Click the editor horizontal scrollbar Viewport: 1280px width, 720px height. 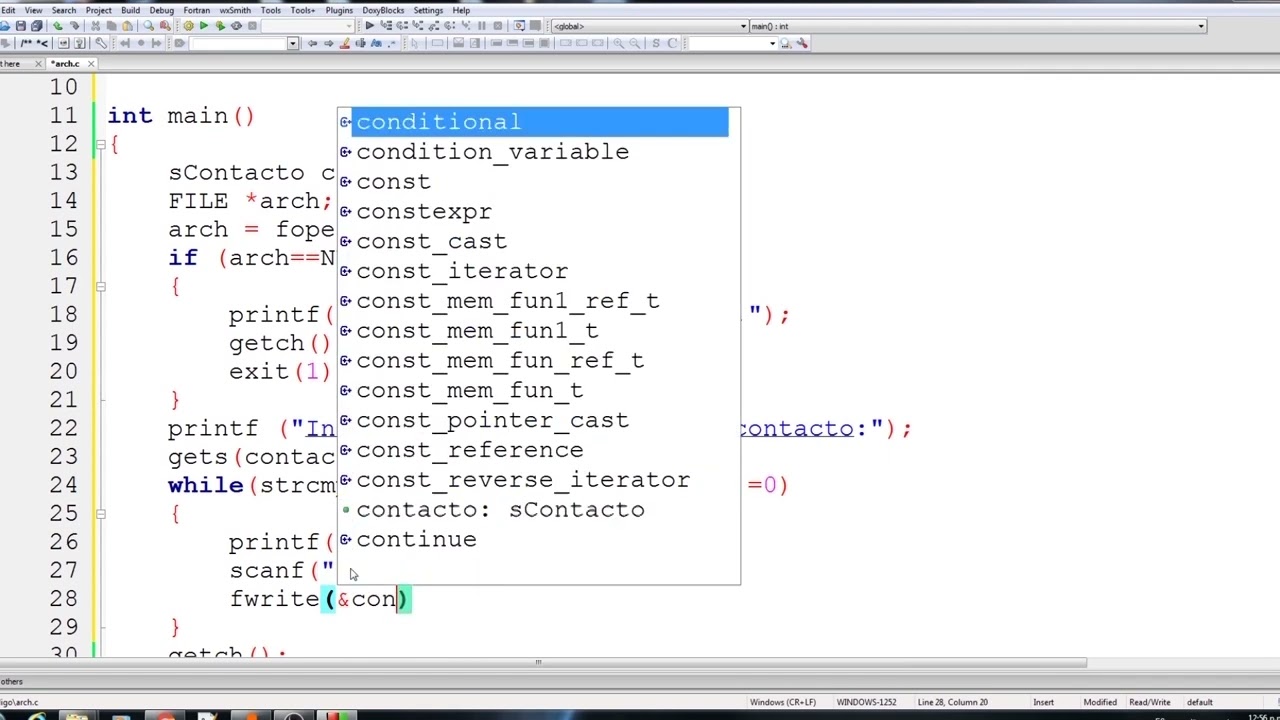(x=538, y=662)
